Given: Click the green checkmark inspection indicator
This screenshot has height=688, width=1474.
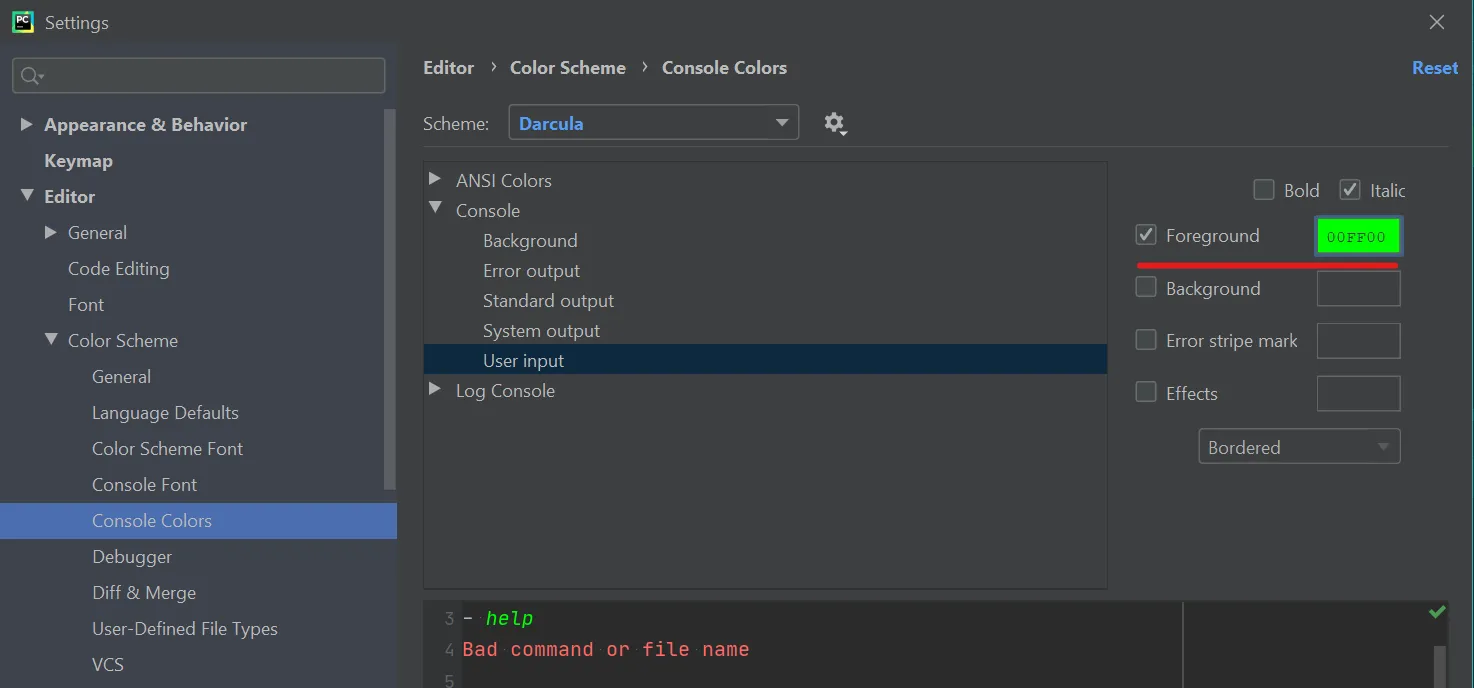Looking at the screenshot, I should 1437,611.
